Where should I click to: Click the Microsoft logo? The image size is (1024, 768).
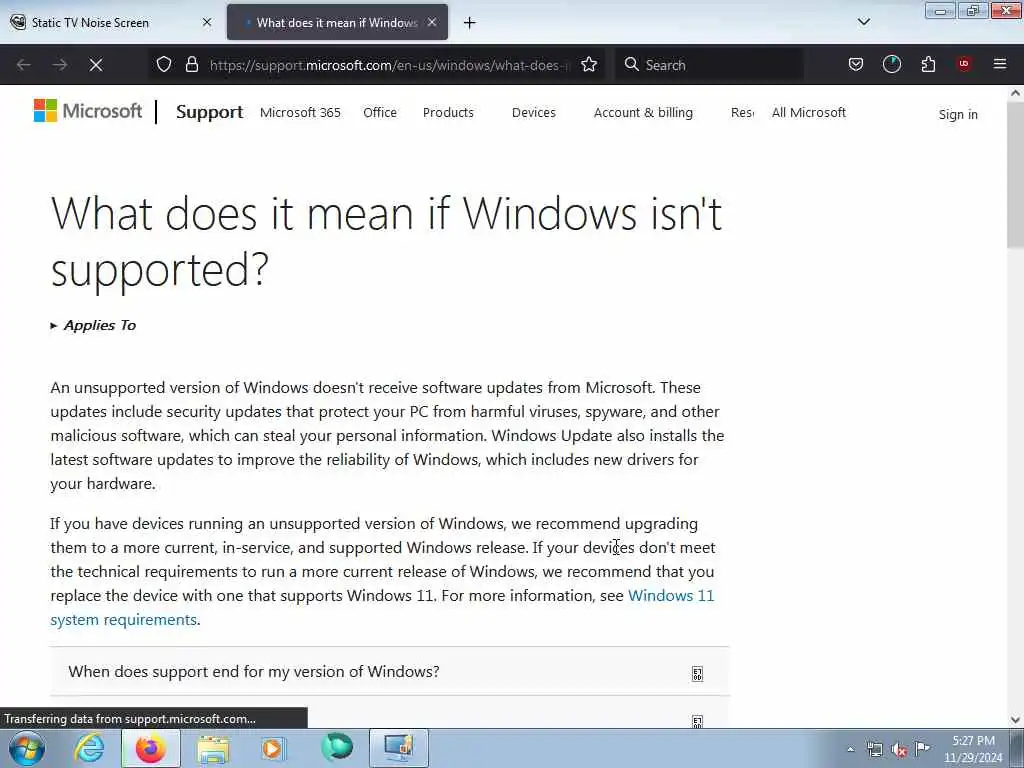(x=88, y=112)
